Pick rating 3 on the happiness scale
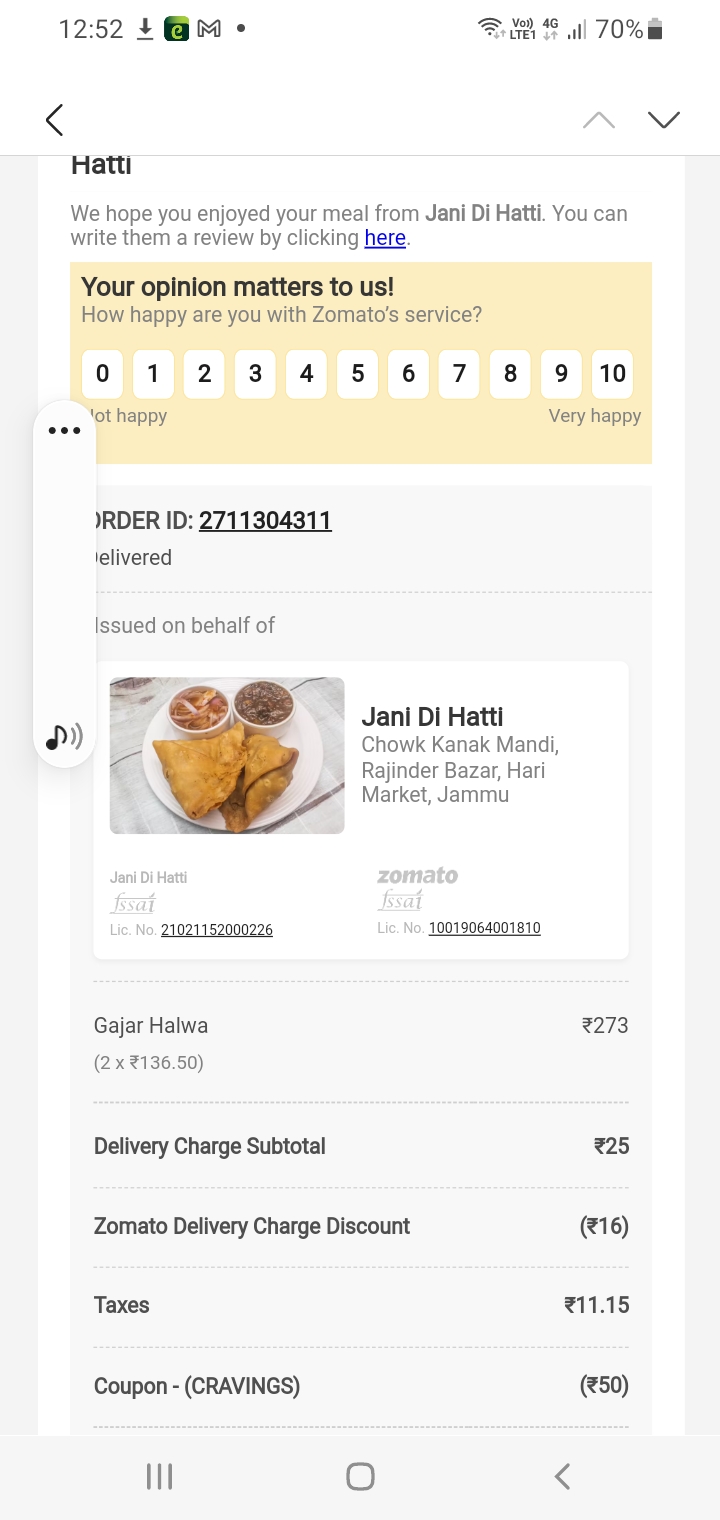 pyautogui.click(x=255, y=374)
